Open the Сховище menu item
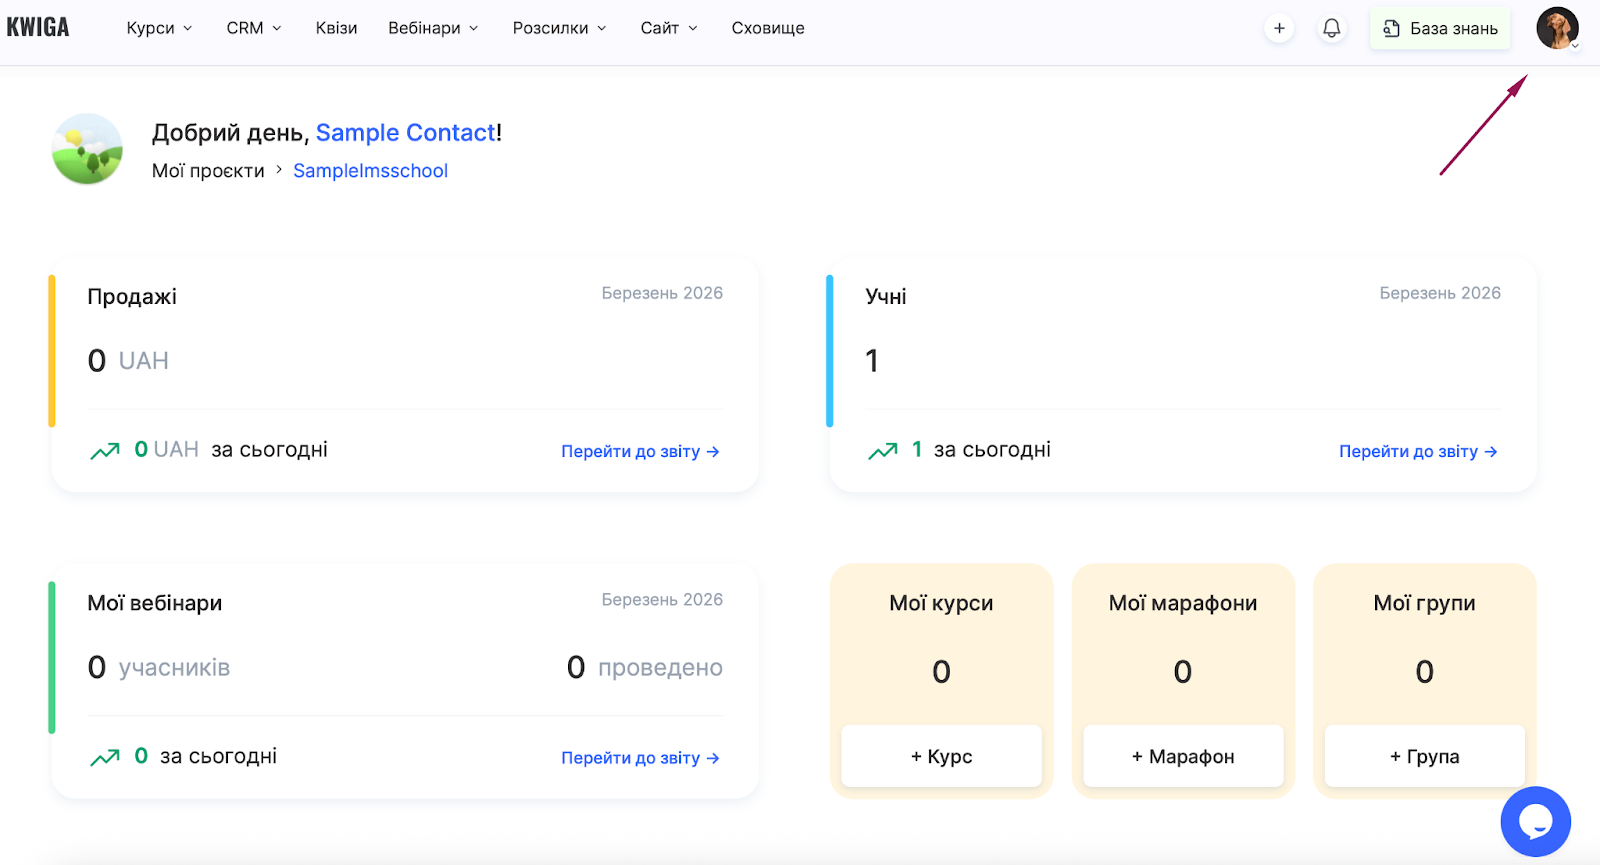Screen dimensions: 1600x865 click(x=768, y=28)
